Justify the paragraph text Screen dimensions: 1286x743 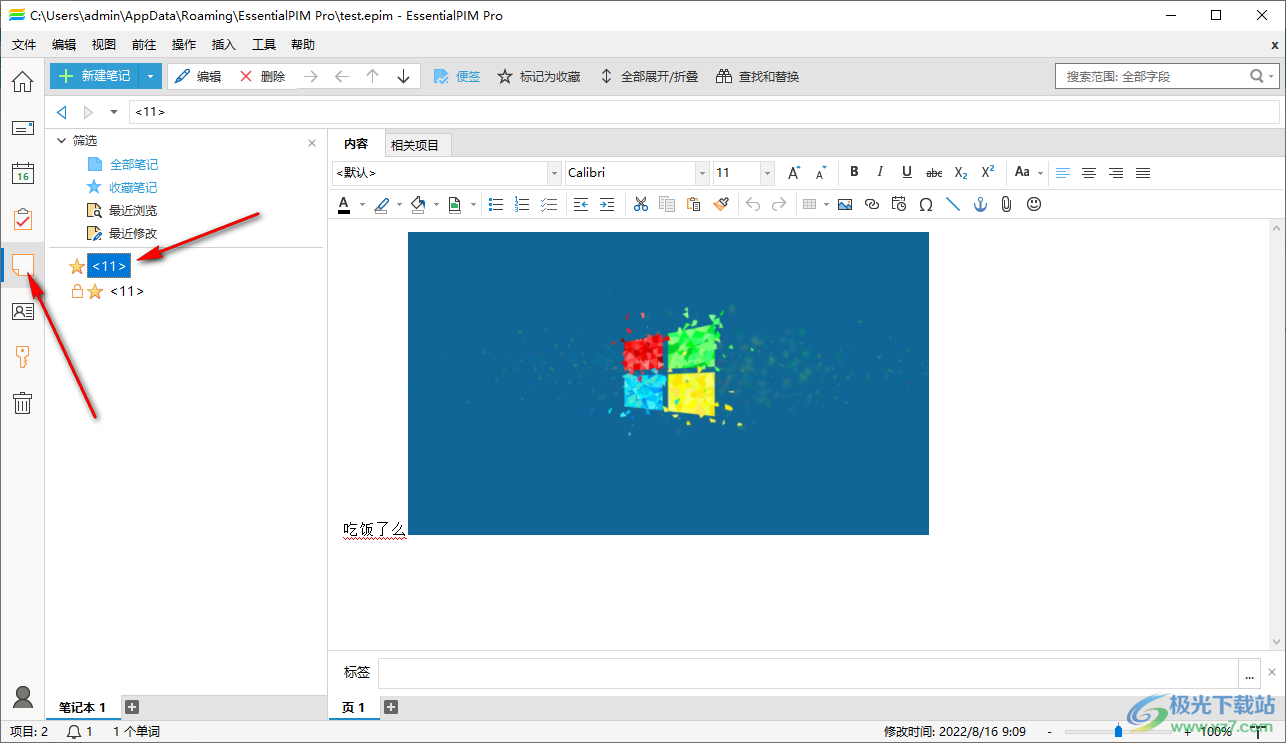point(1143,173)
